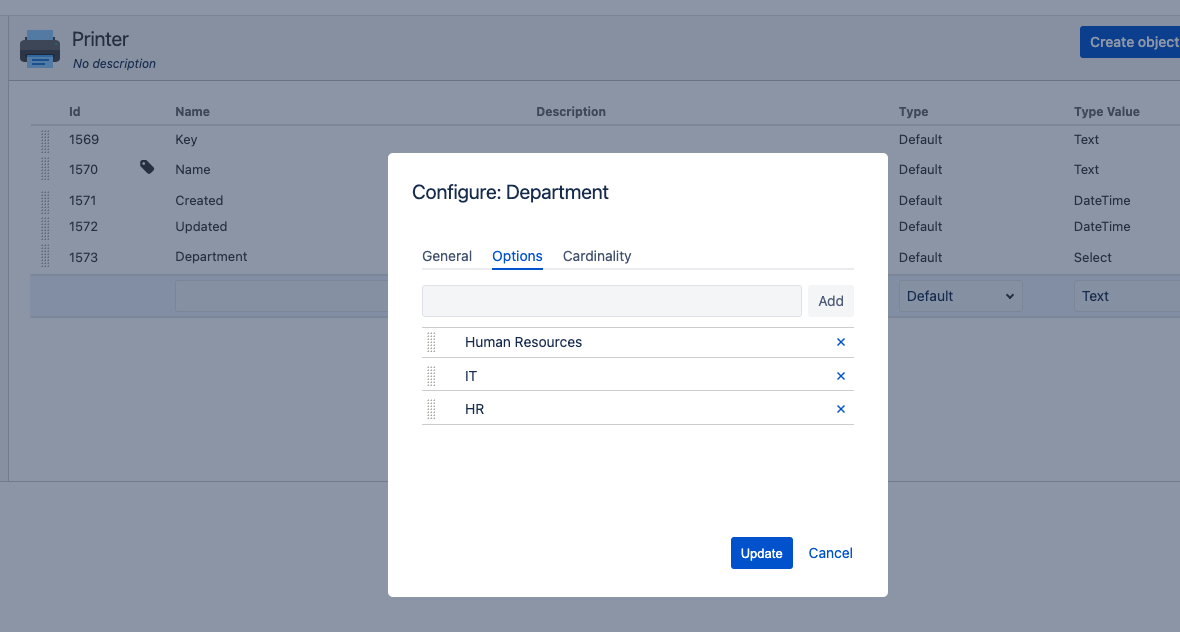Click the Id column header
The image size is (1180, 632).
pos(75,111)
